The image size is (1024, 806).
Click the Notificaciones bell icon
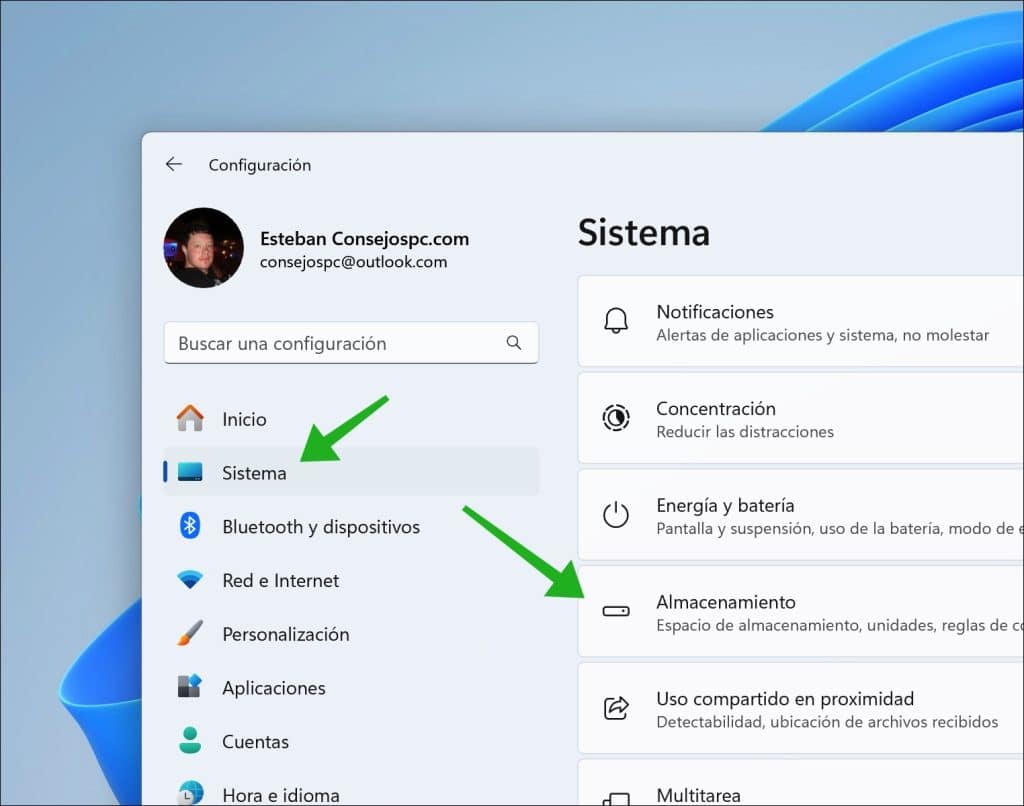click(x=616, y=321)
